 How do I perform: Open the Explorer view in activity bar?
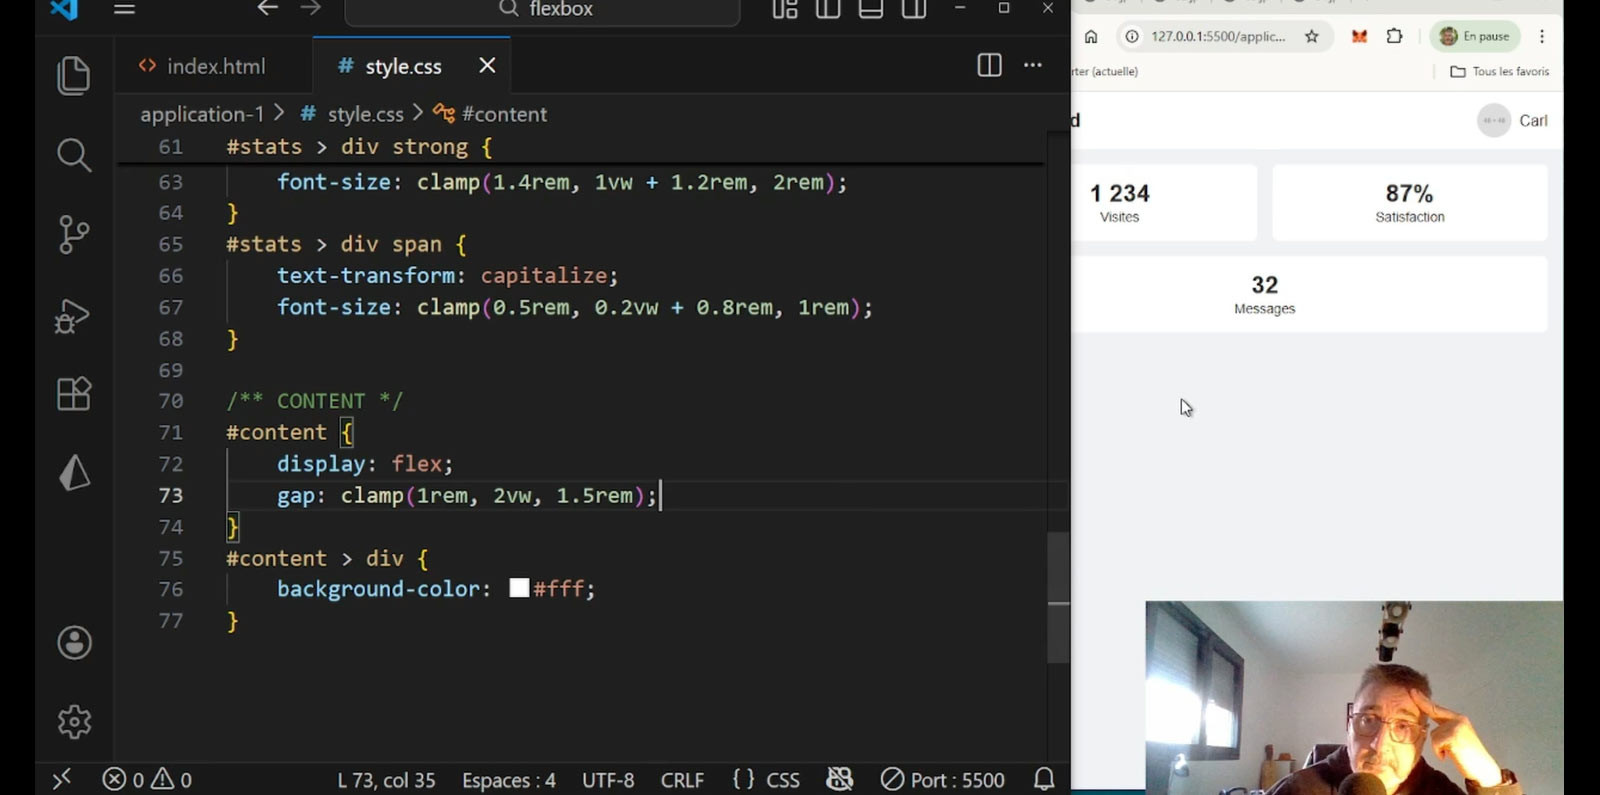coord(74,76)
